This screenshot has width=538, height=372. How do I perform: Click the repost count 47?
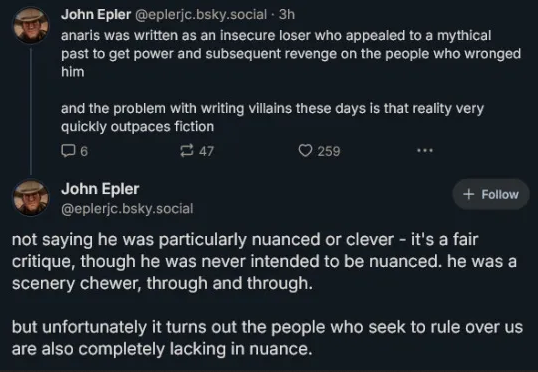pos(207,151)
